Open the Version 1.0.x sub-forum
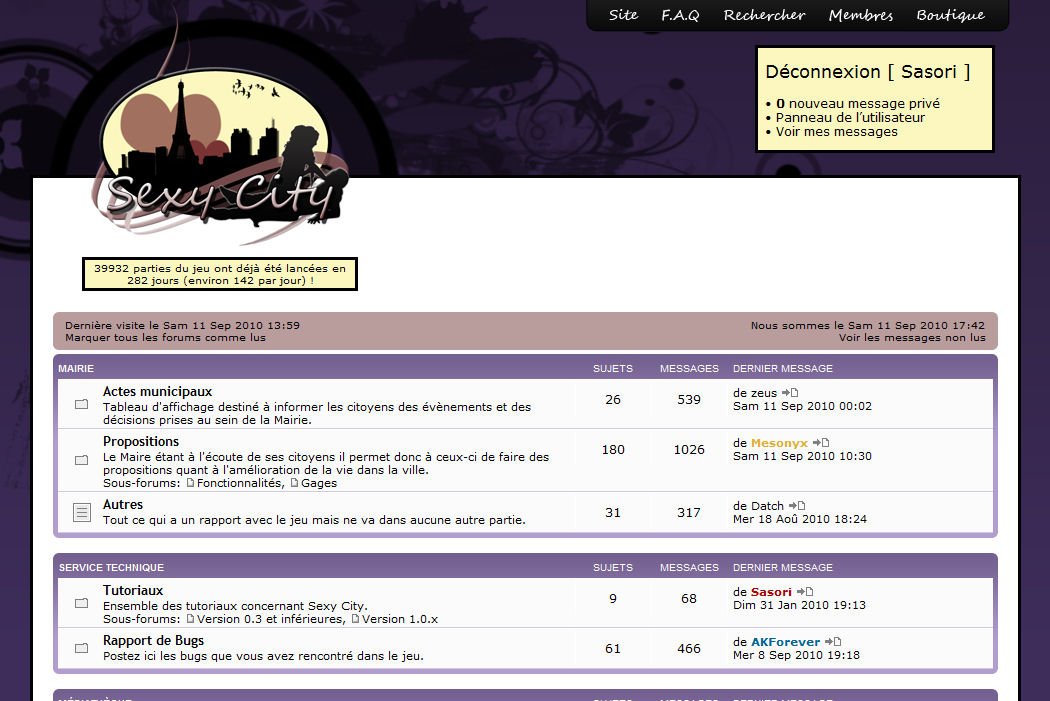 pyautogui.click(x=399, y=619)
